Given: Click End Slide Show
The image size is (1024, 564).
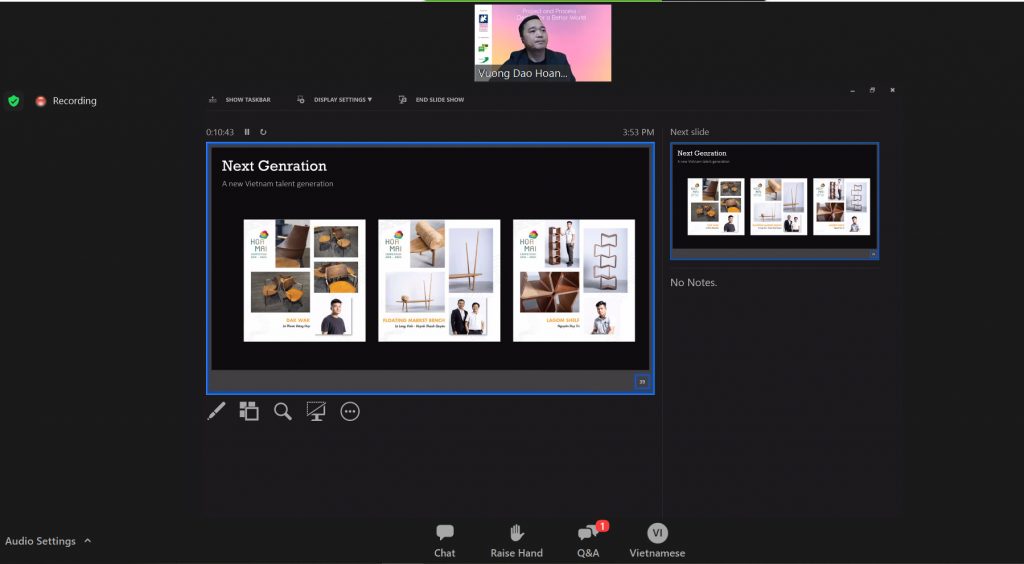Looking at the screenshot, I should (432, 100).
